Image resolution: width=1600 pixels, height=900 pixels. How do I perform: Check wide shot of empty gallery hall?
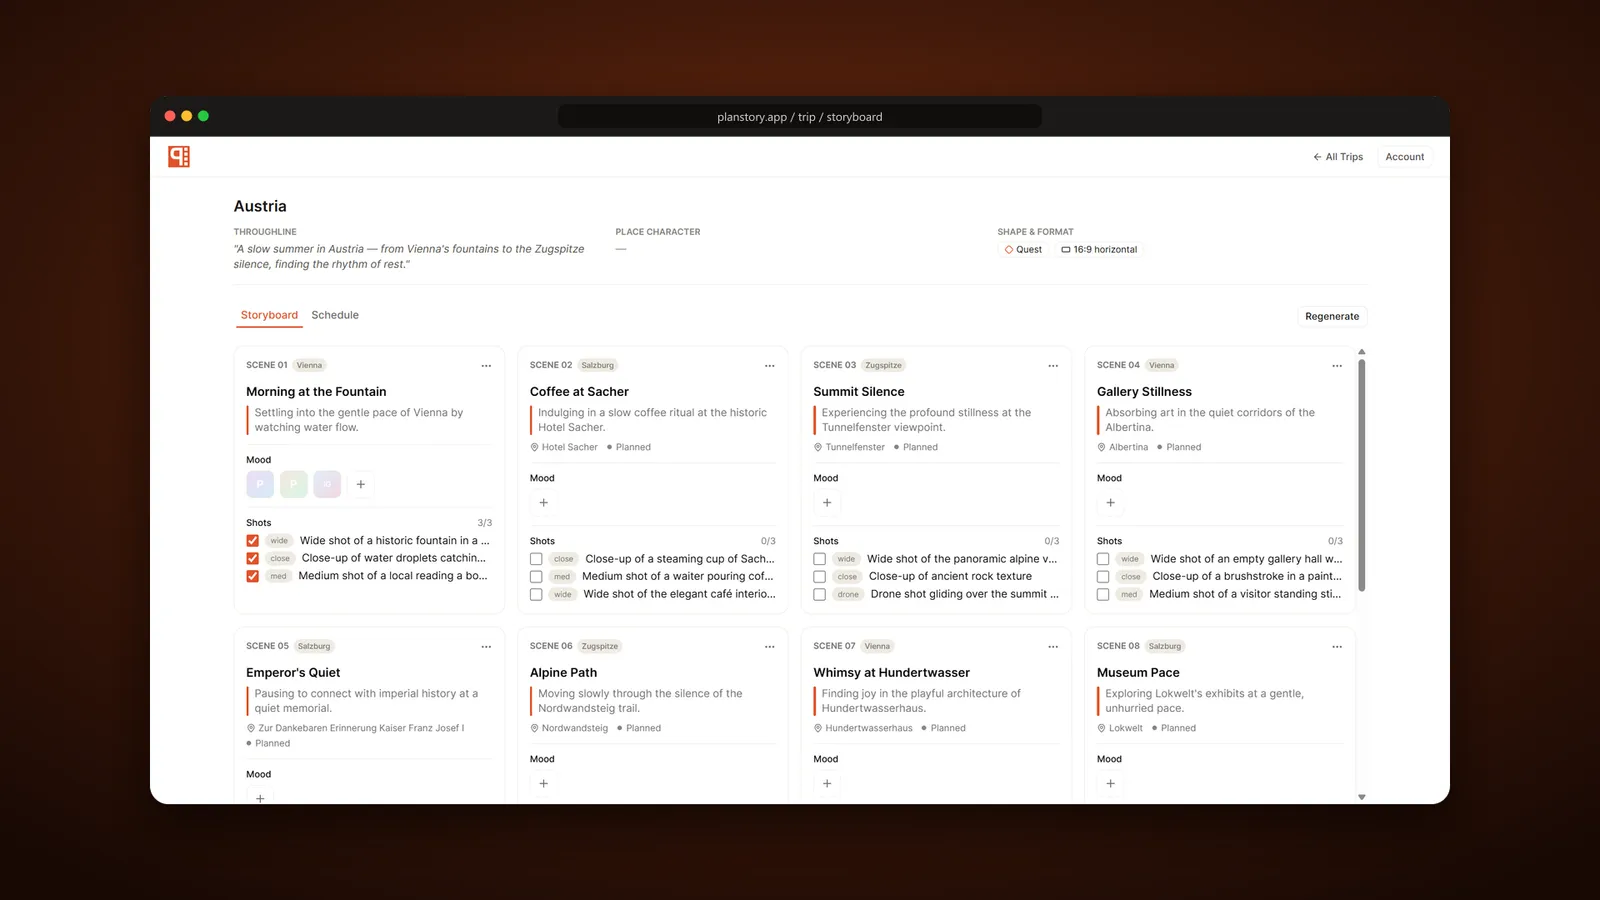click(1103, 560)
